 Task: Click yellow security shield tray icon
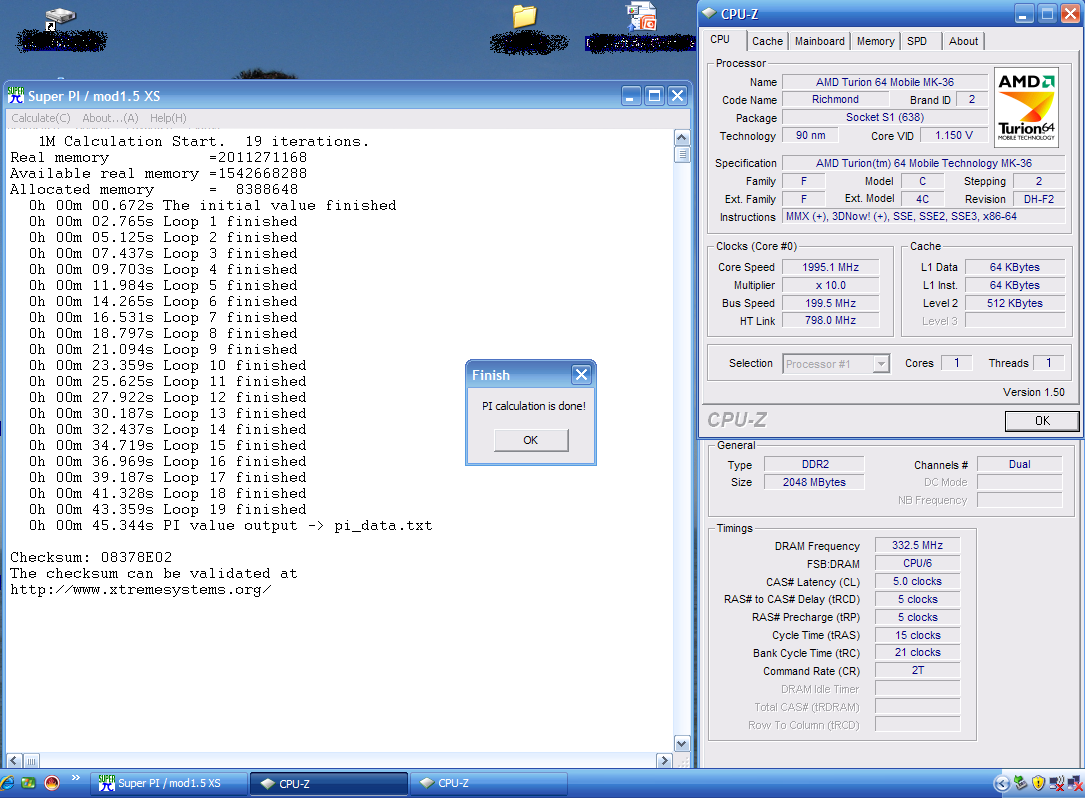tap(1038, 783)
